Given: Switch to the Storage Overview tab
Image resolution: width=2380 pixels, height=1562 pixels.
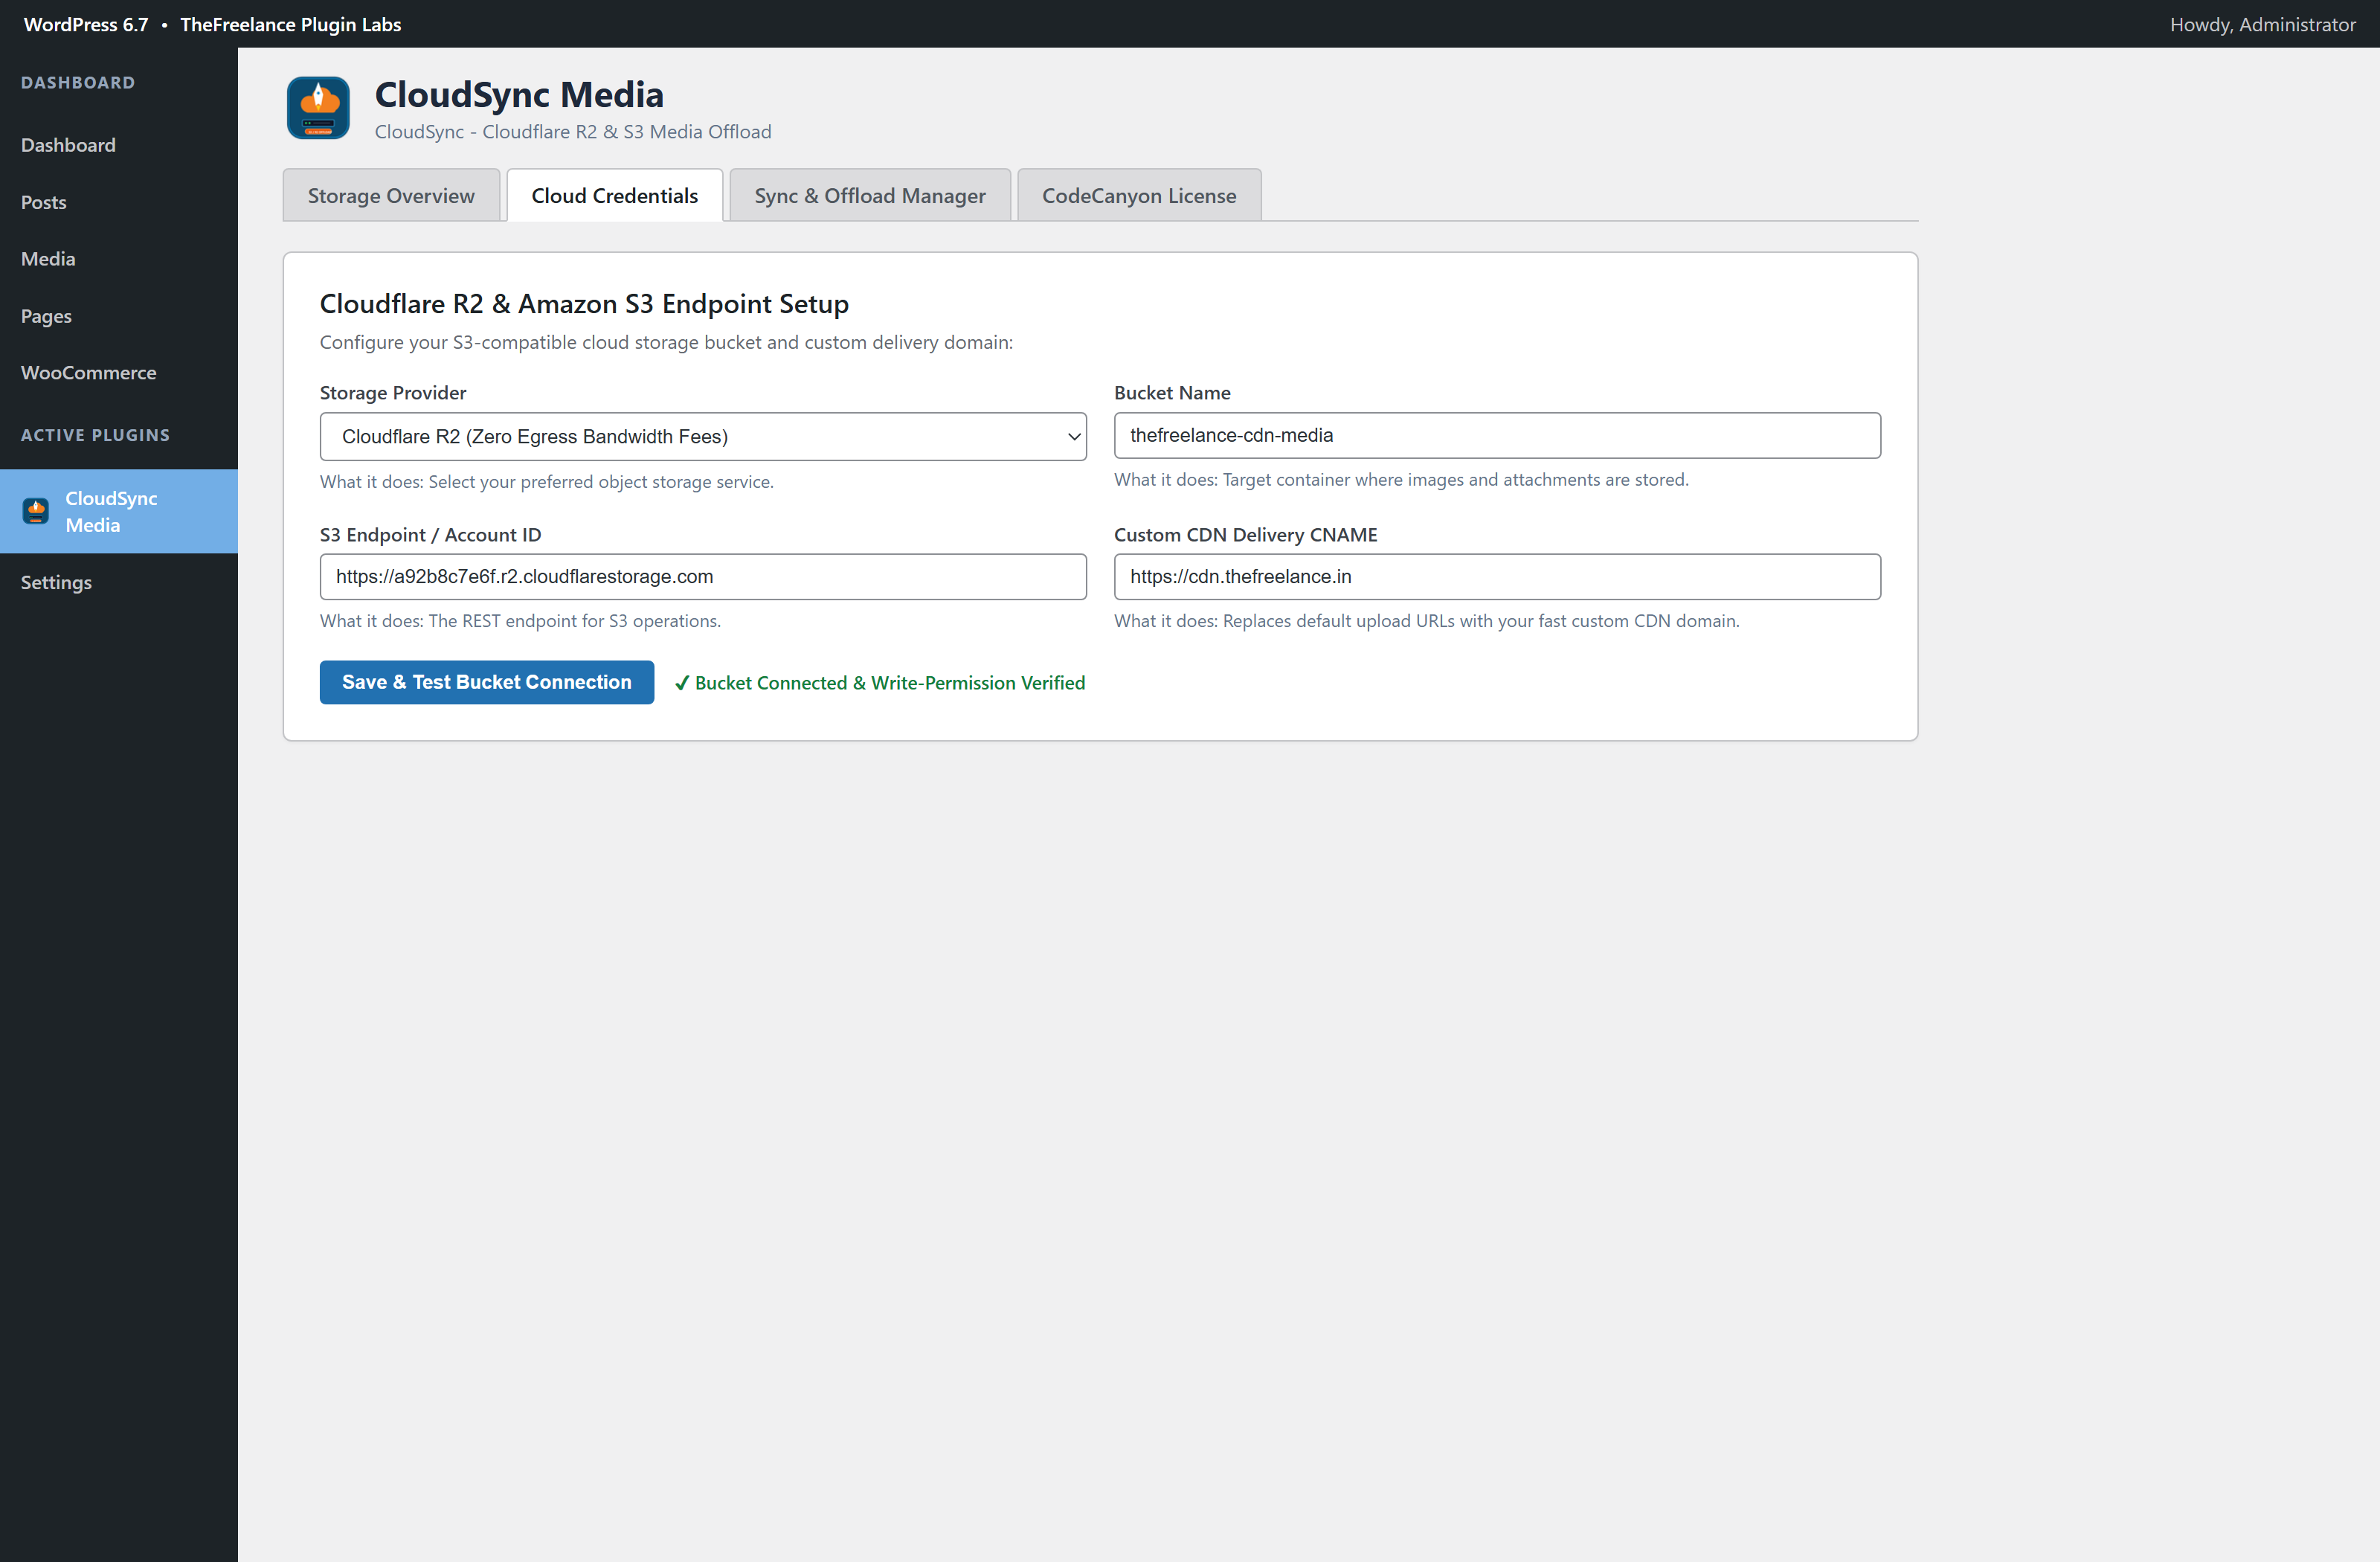Looking at the screenshot, I should coord(391,195).
